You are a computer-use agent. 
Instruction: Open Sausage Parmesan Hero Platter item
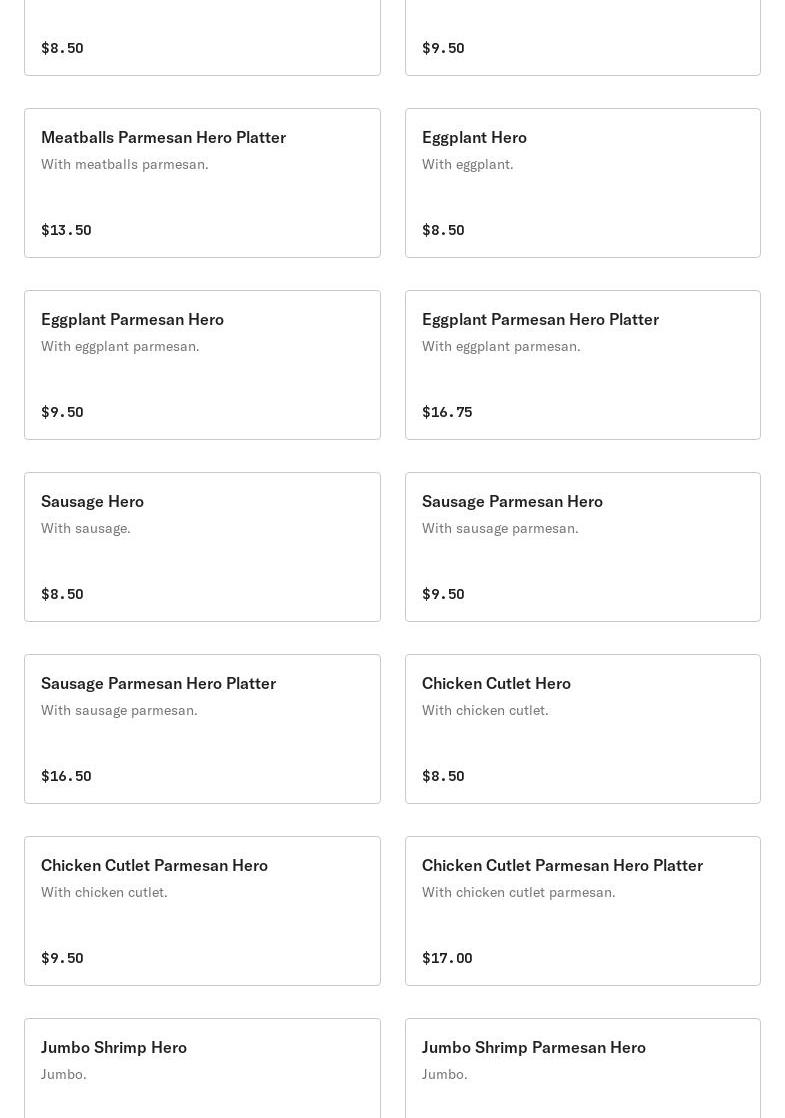click(202, 729)
